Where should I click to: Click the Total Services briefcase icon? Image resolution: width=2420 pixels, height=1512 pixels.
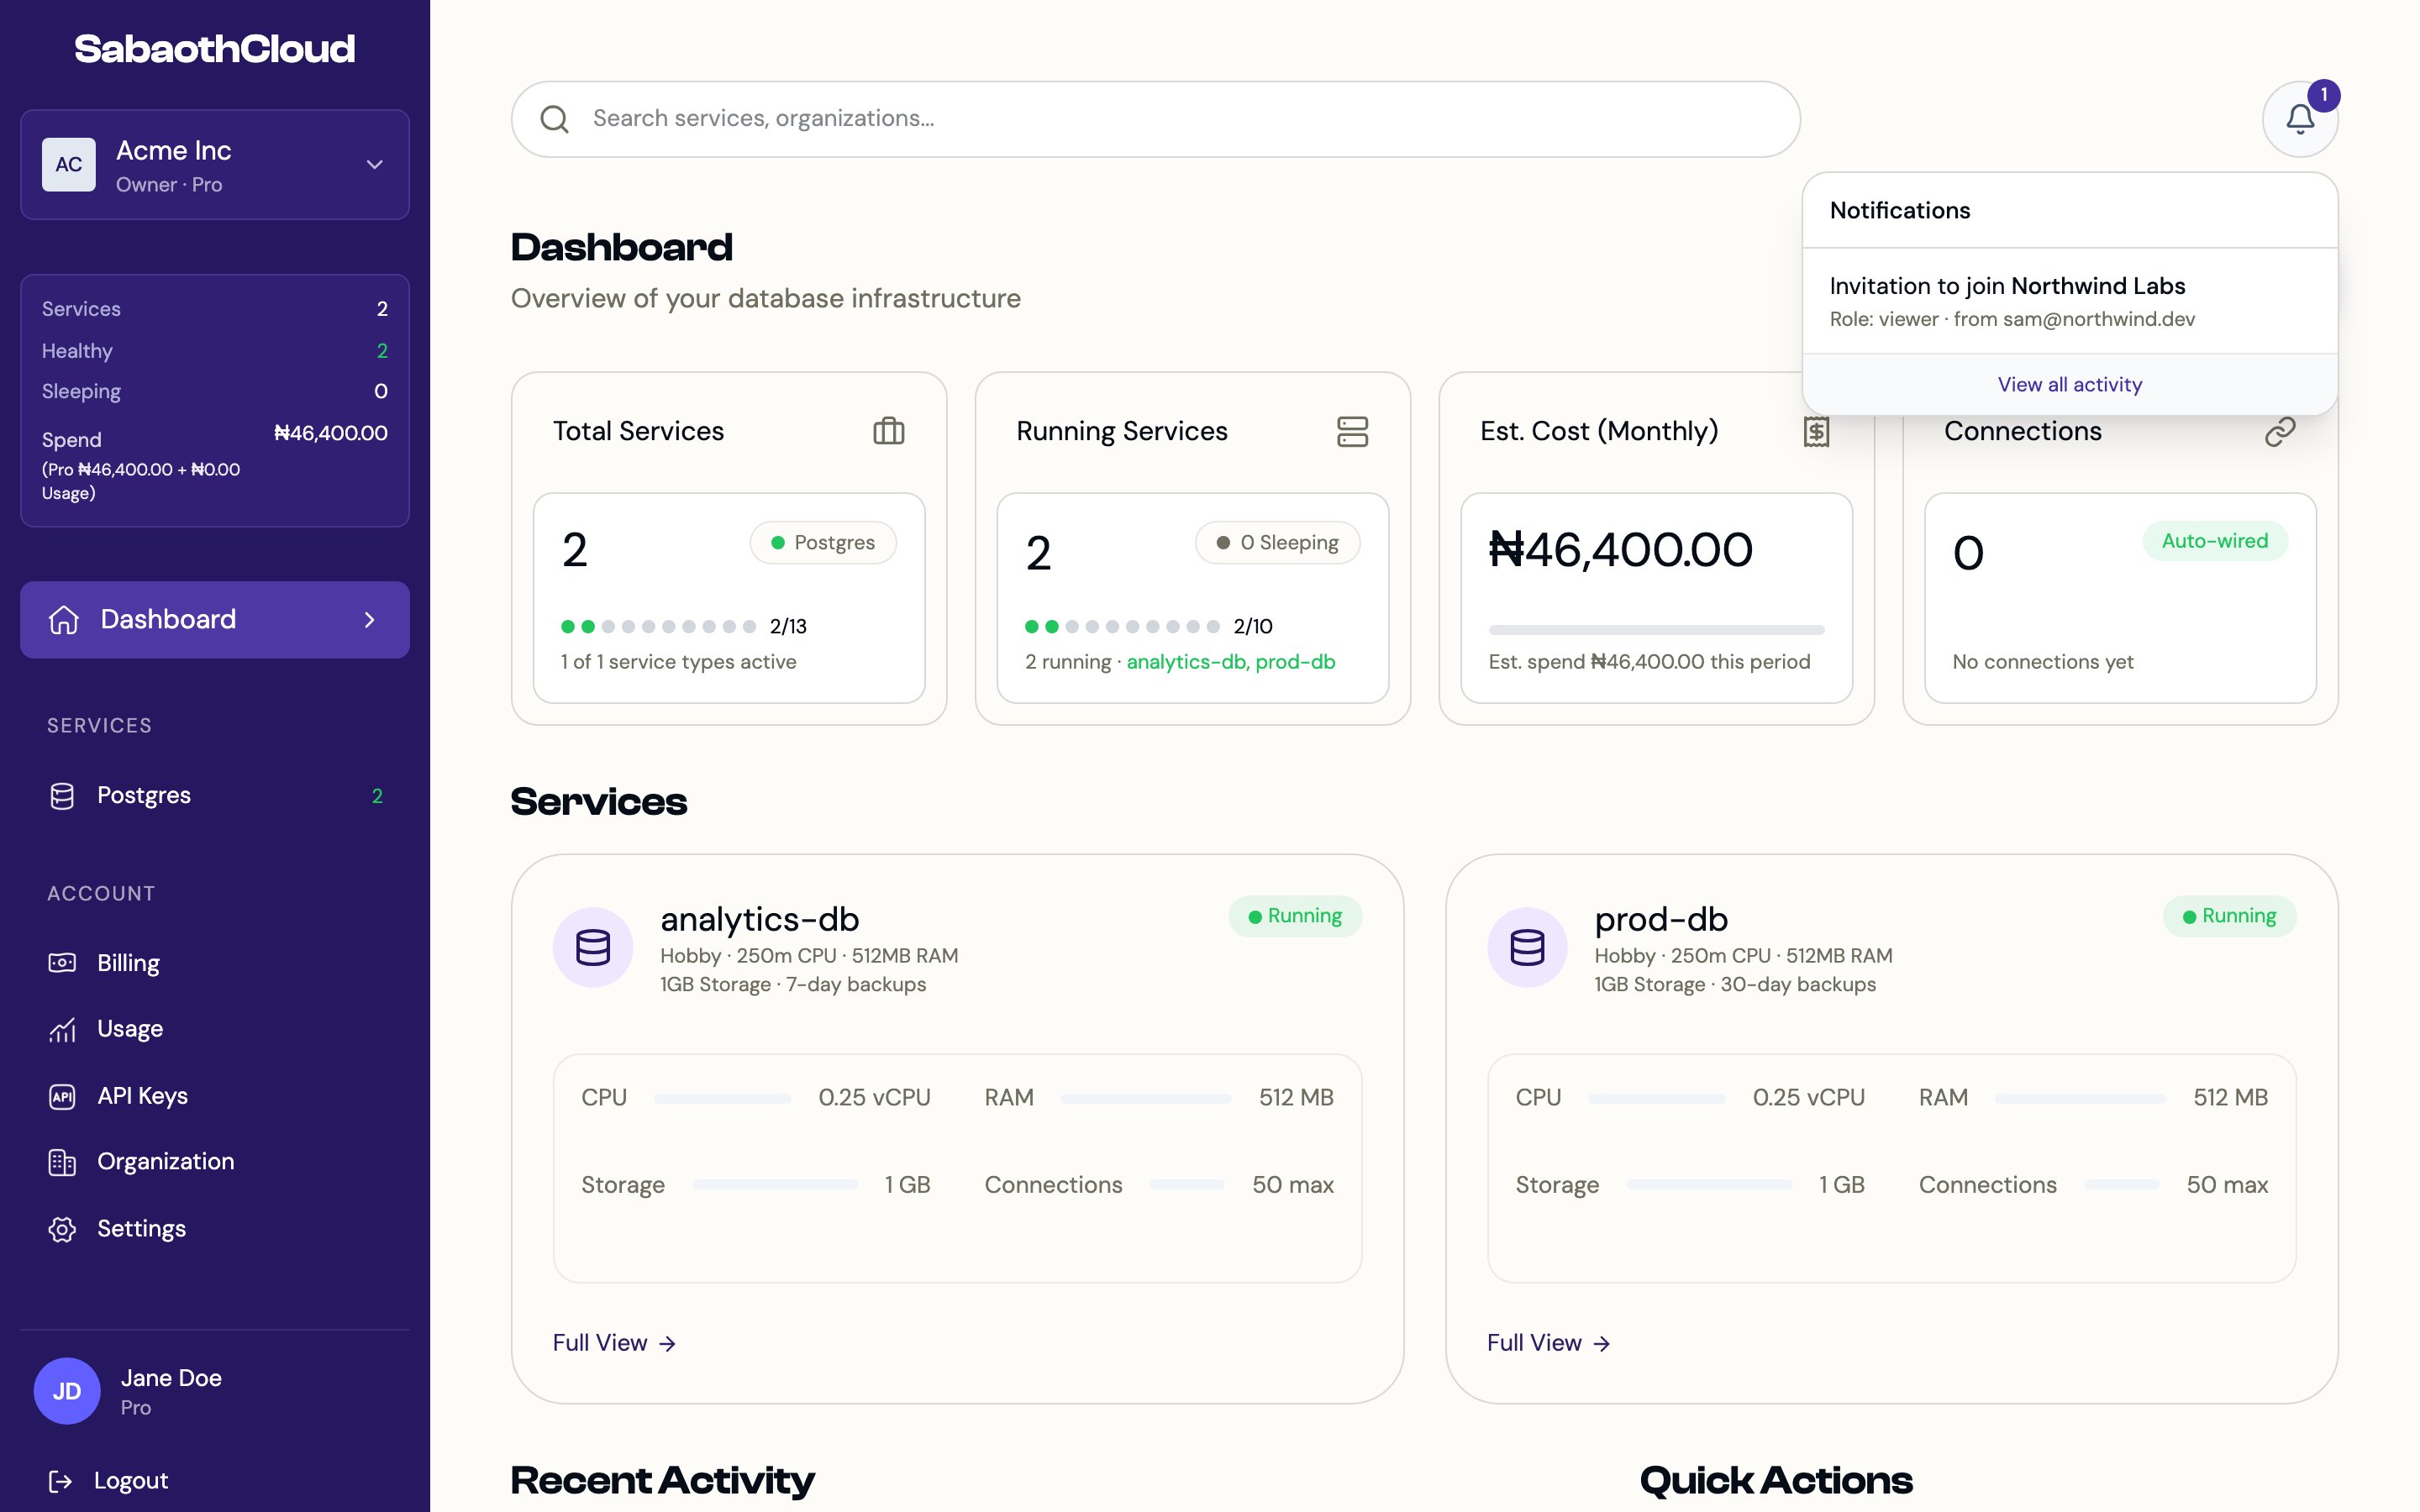888,431
